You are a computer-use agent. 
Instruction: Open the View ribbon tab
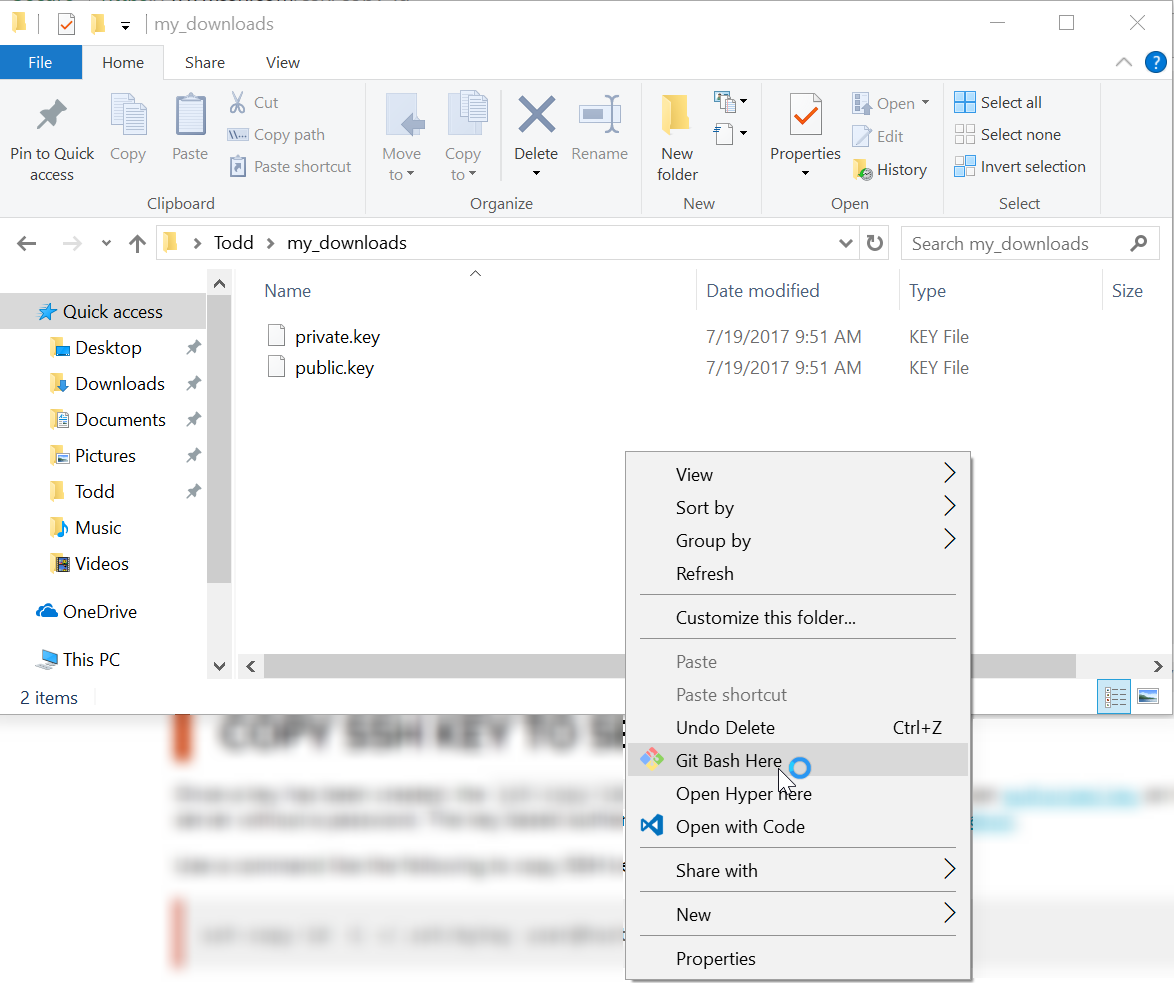[283, 63]
